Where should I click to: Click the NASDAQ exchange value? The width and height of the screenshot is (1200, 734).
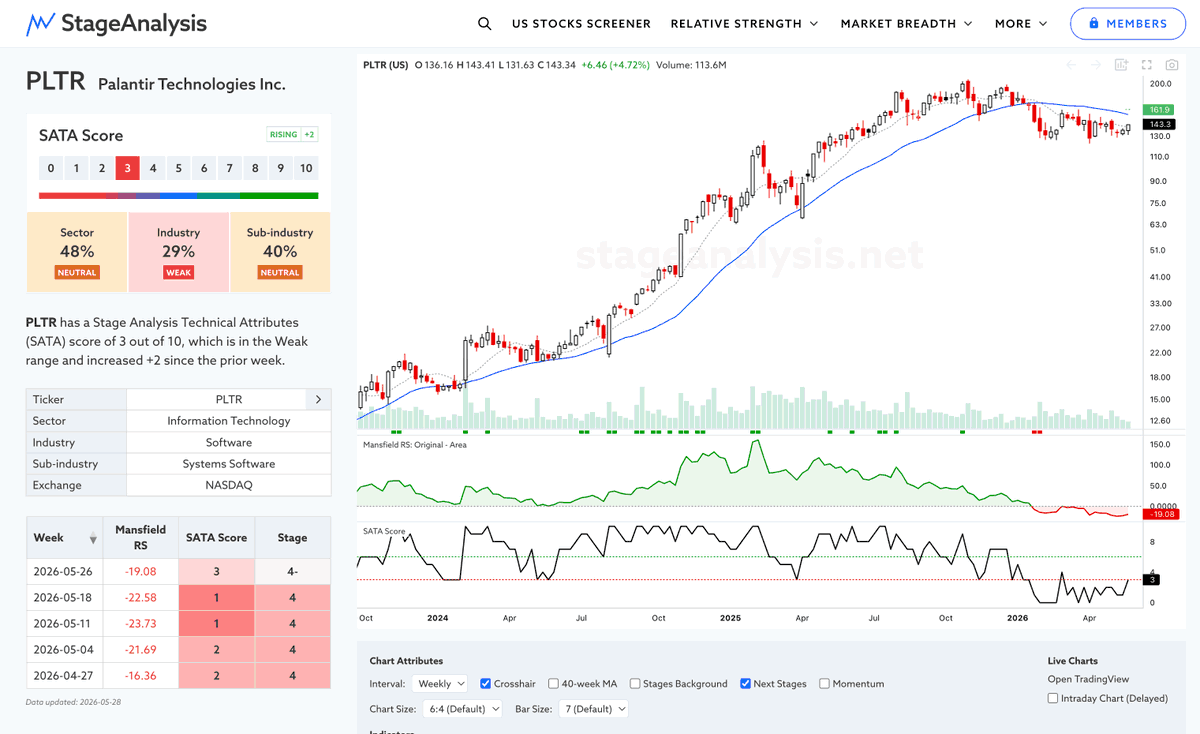229,485
